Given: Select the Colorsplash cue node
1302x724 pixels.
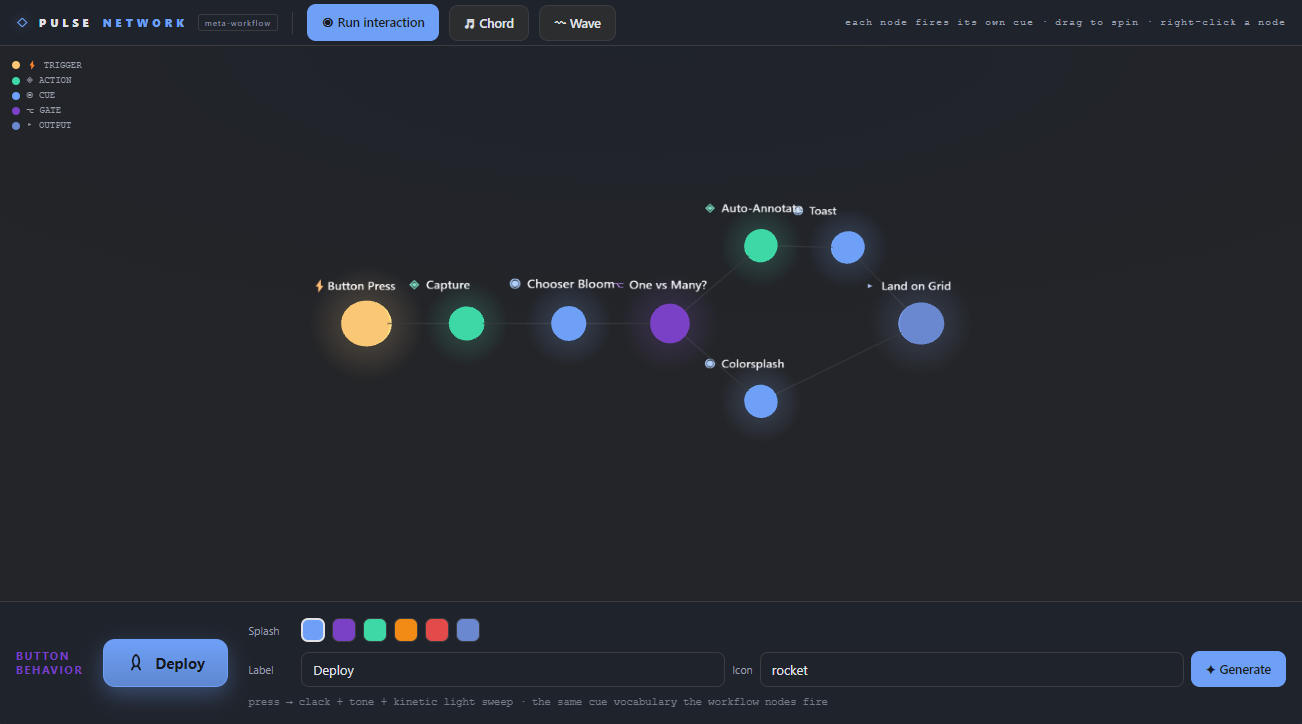Looking at the screenshot, I should click(x=760, y=401).
